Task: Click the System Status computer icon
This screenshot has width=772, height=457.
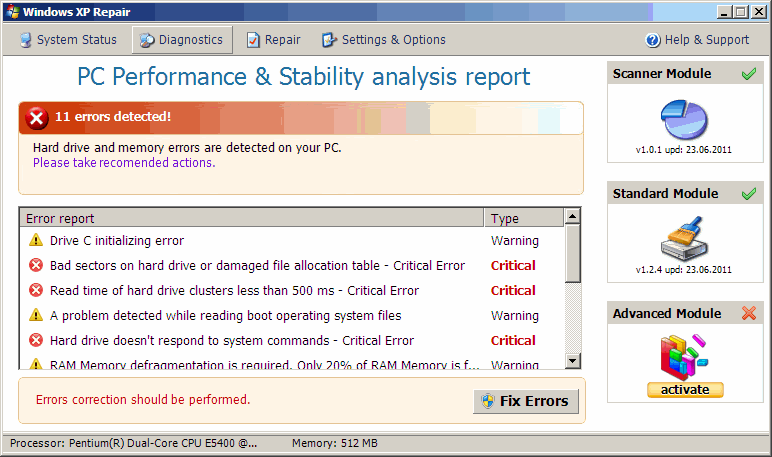Action: [x=26, y=40]
